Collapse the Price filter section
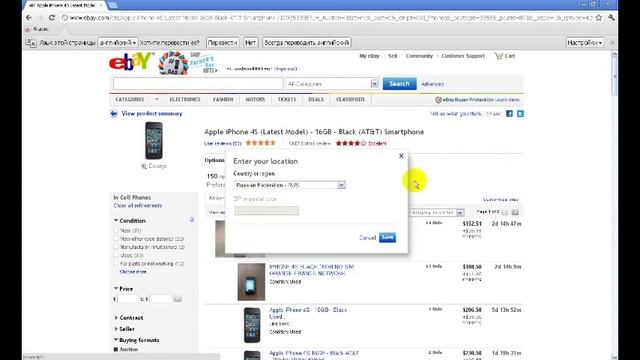This screenshot has height=360, width=640. tap(116, 289)
